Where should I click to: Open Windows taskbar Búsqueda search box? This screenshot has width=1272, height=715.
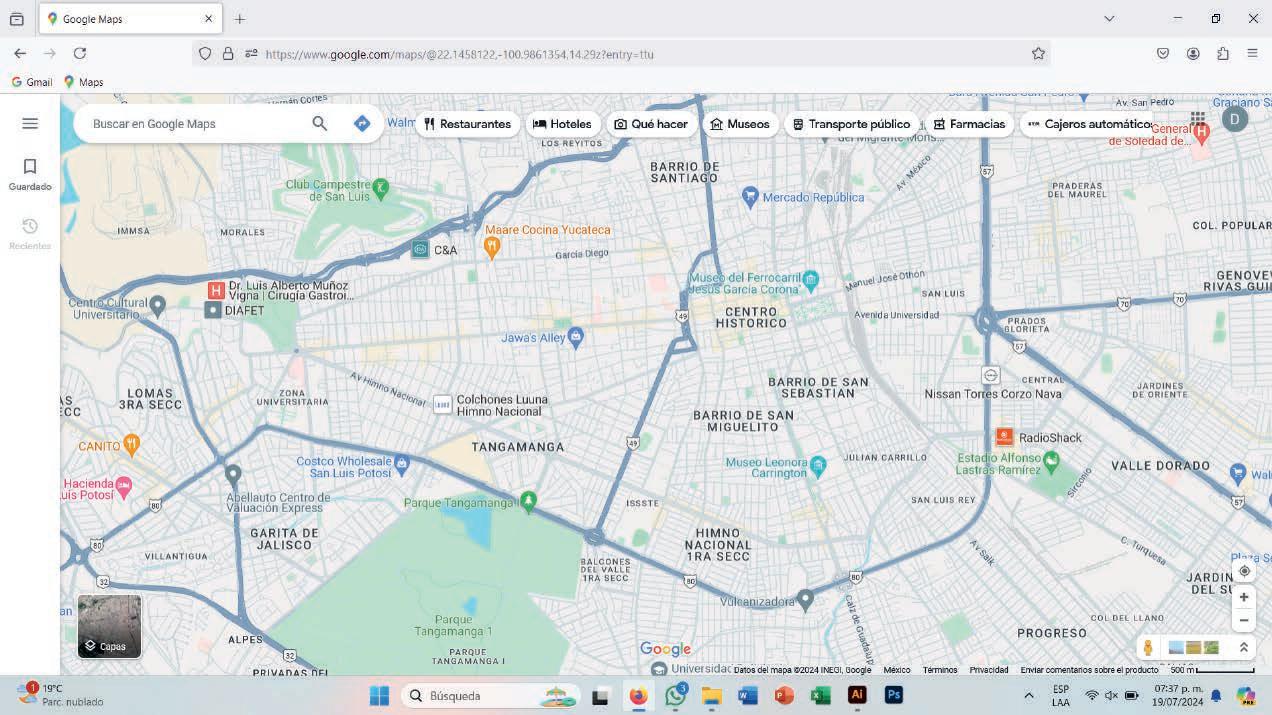point(492,696)
